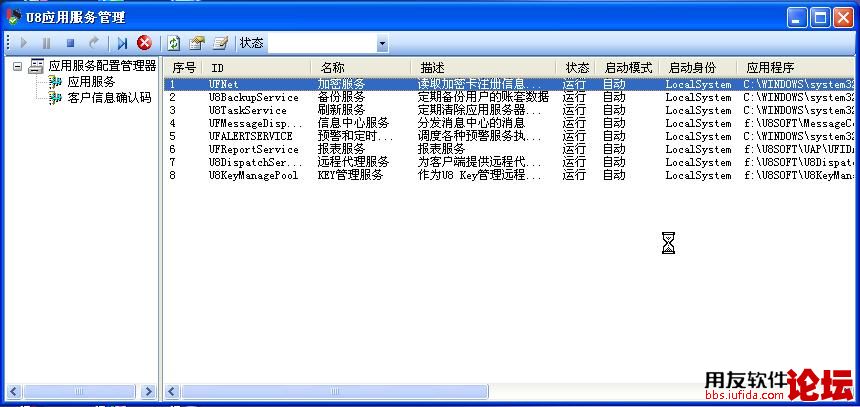Click the service list horizontal scrollbar thumb
860x407 pixels.
(335, 392)
